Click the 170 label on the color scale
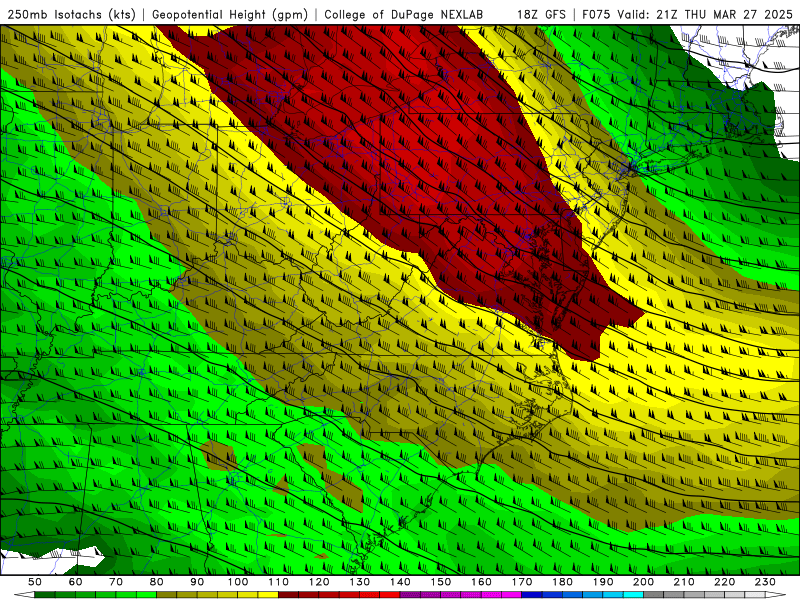800x600 pixels. pyautogui.click(x=522, y=582)
